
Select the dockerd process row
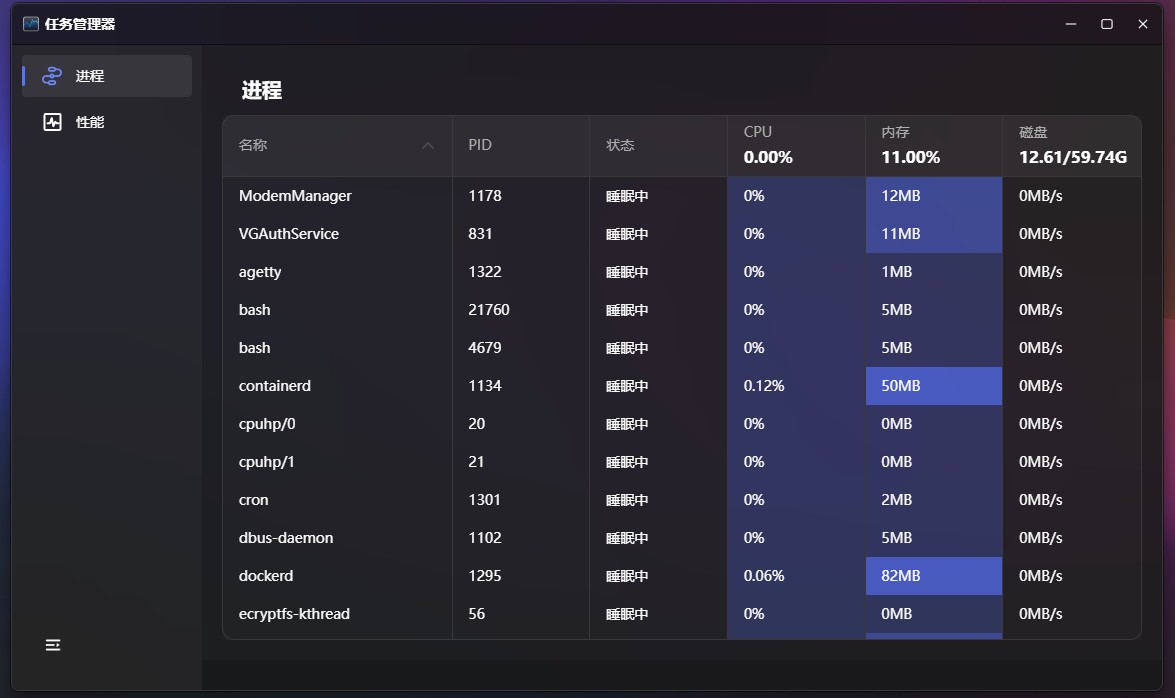tap(266, 576)
